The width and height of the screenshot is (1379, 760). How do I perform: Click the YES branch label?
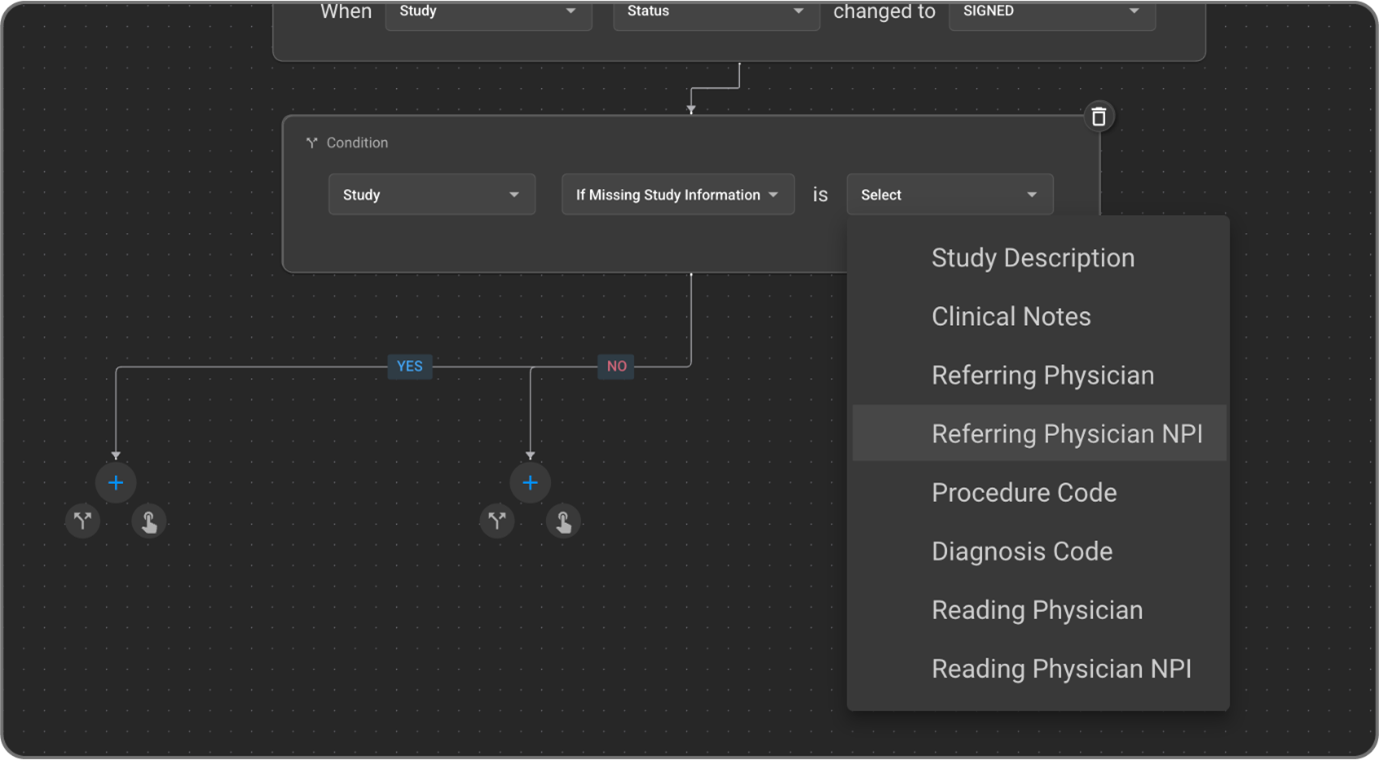pos(410,366)
